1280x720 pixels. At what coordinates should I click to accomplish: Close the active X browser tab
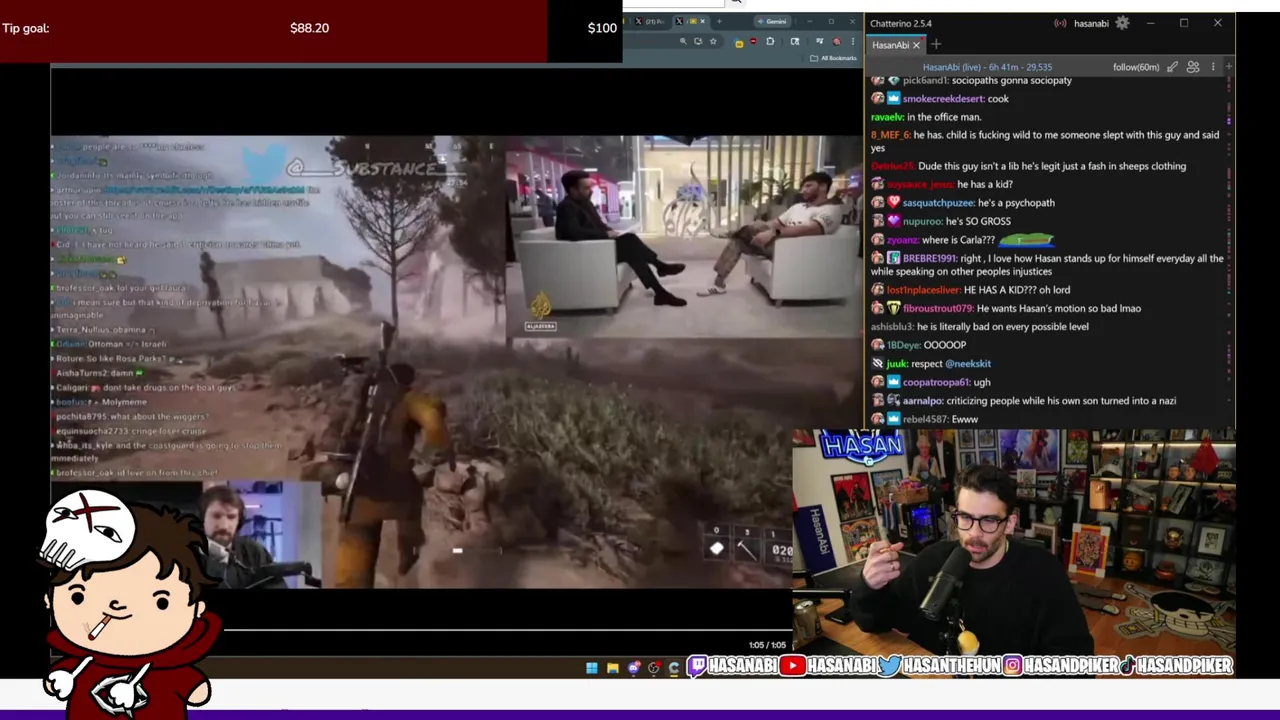pyautogui.click(x=702, y=21)
